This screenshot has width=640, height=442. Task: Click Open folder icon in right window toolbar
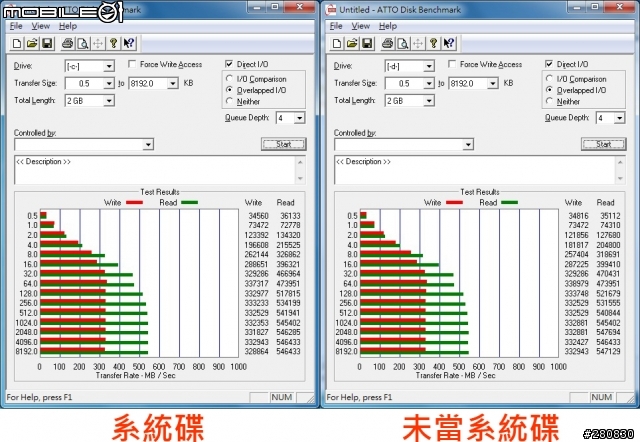(x=352, y=43)
